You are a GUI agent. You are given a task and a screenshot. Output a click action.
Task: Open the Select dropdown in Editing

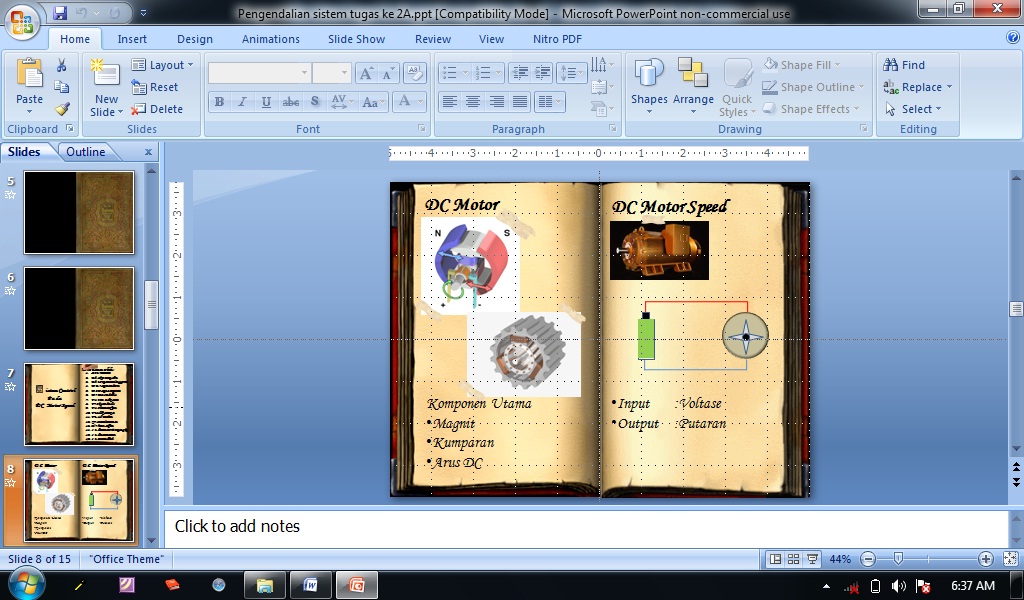914,109
